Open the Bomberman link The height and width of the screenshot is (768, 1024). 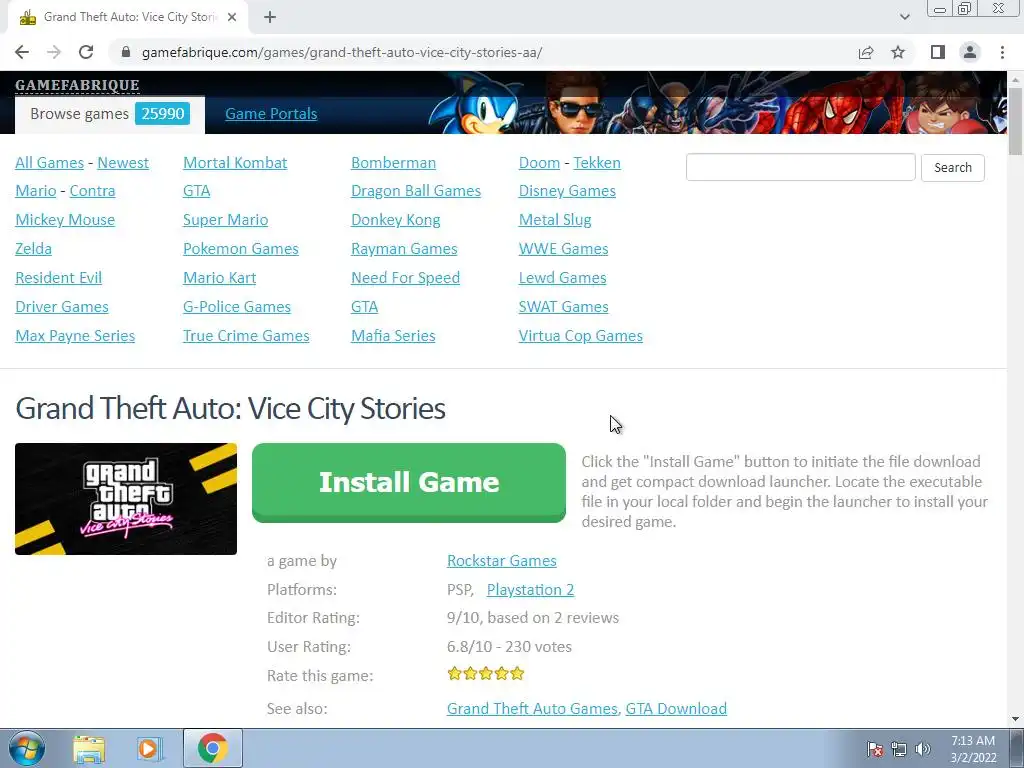(393, 163)
